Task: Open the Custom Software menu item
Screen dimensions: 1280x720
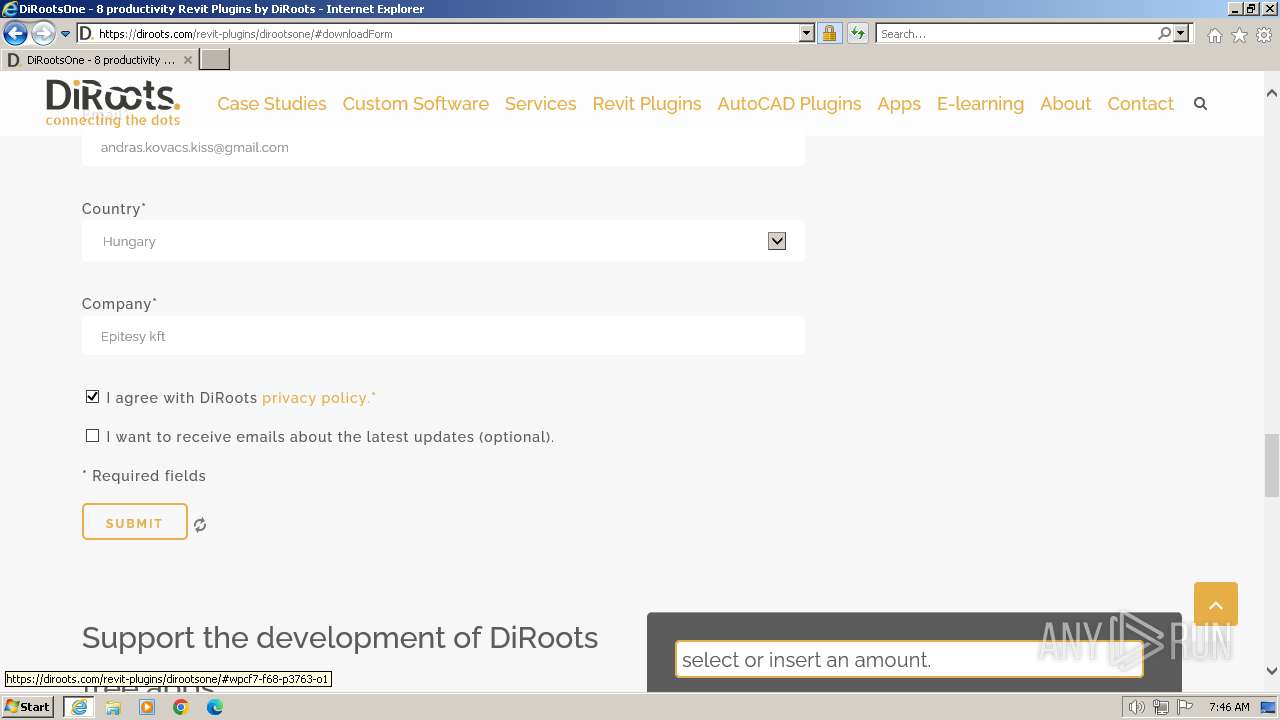Action: click(416, 104)
